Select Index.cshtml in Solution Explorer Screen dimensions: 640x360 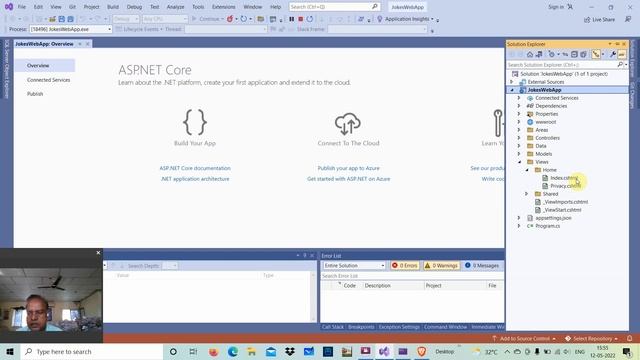[x=564, y=178]
